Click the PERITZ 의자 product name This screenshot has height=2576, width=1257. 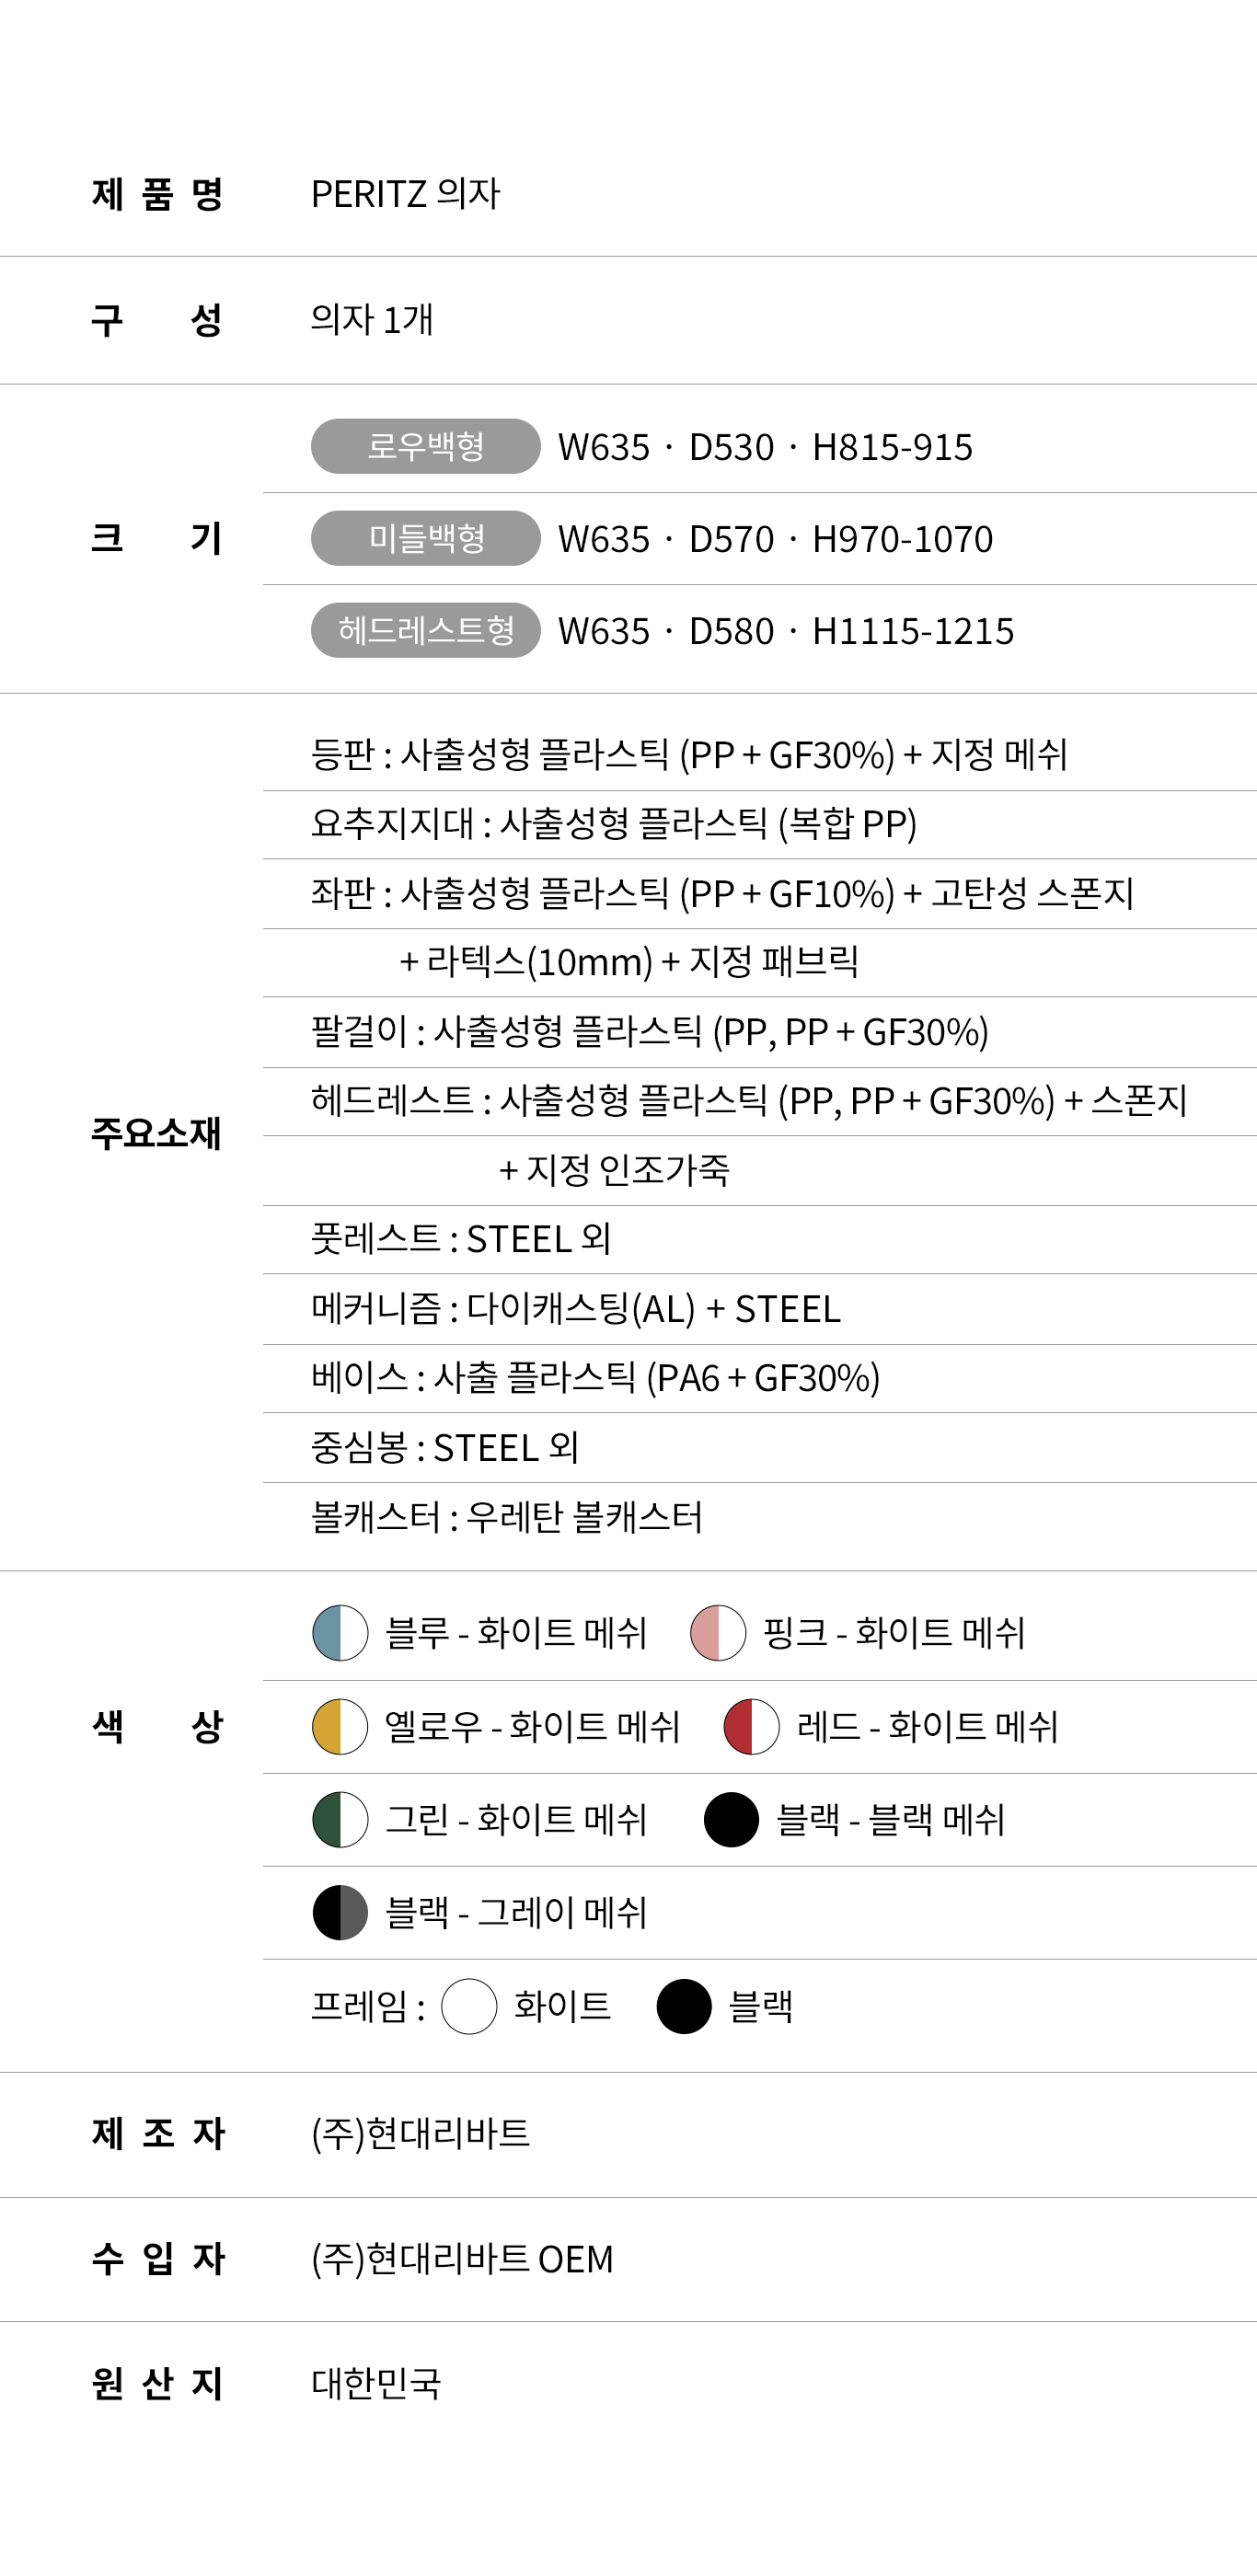[405, 194]
